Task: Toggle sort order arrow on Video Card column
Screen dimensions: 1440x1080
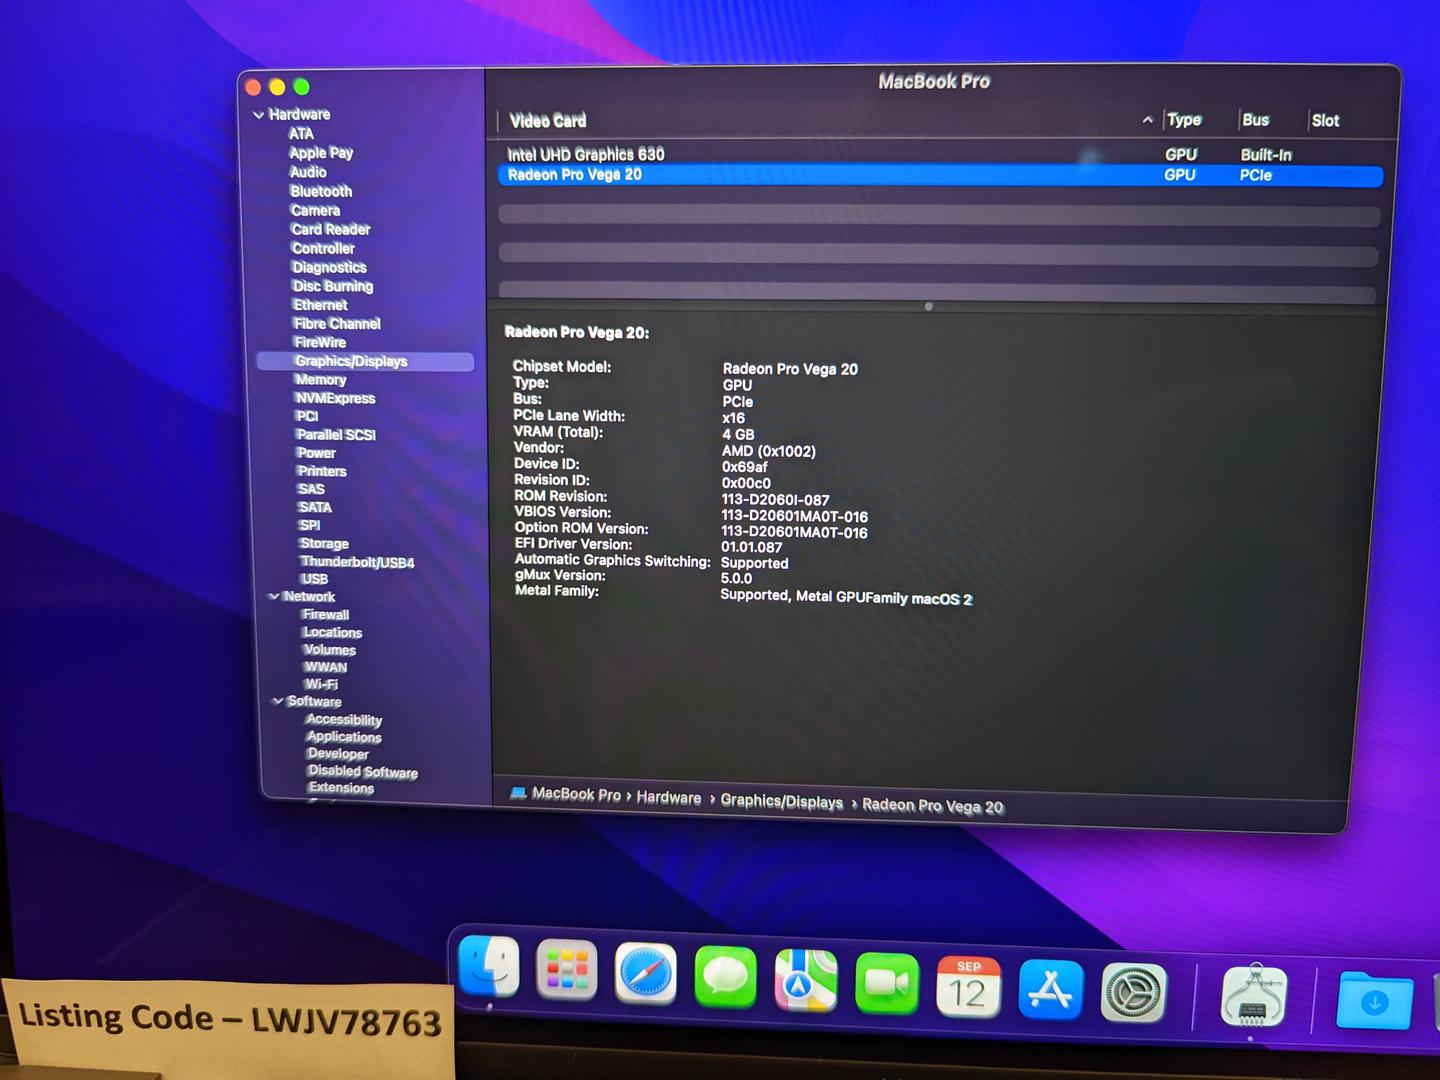Action: [1147, 120]
